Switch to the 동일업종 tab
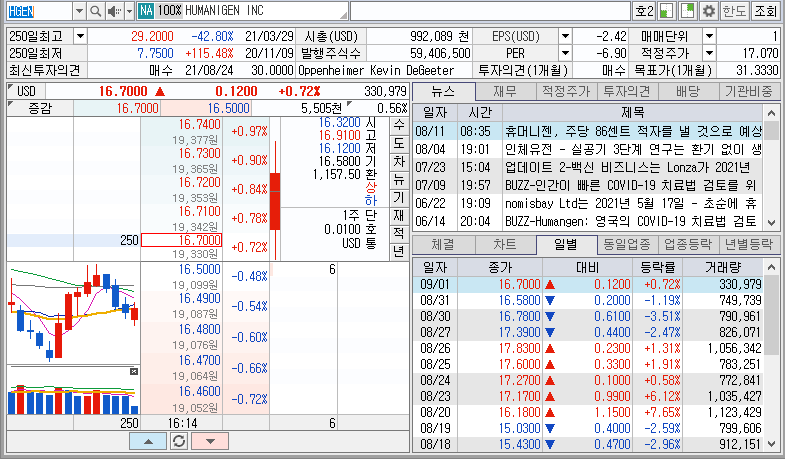The width and height of the screenshot is (785, 459). [x=627, y=245]
